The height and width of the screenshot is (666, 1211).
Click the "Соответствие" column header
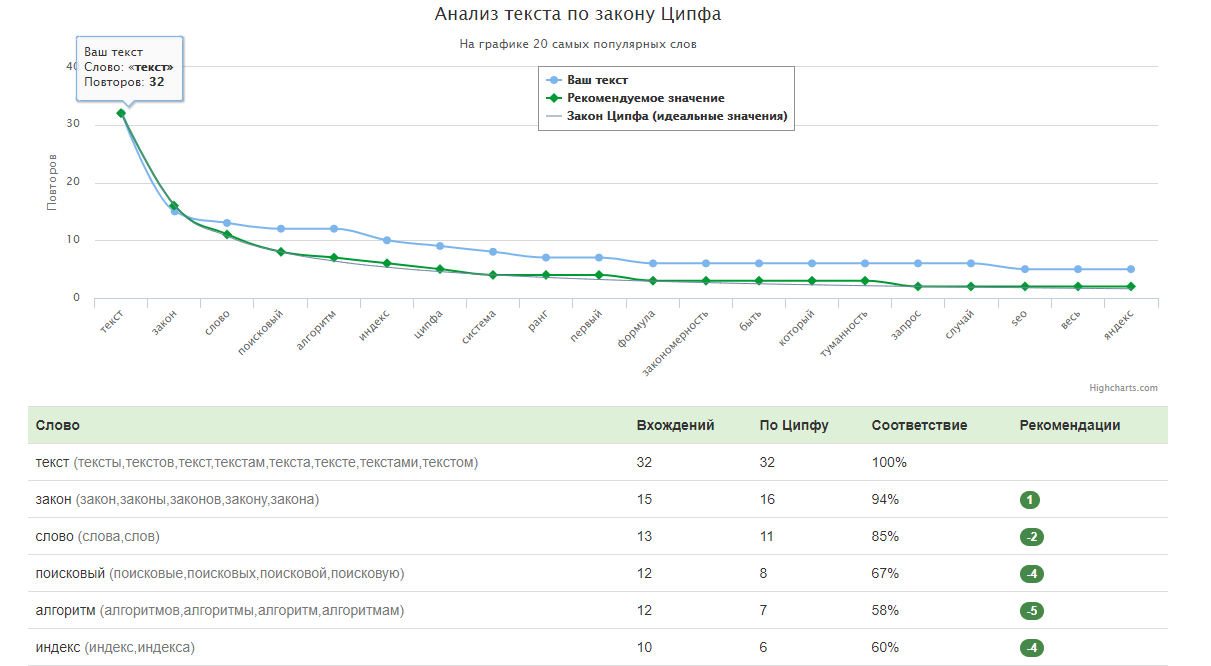(x=919, y=425)
